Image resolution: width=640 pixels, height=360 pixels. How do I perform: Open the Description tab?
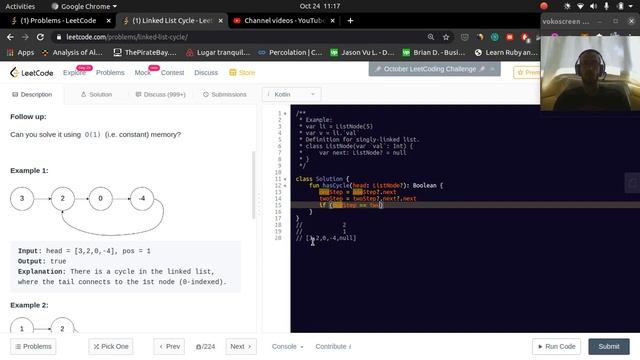point(32,95)
